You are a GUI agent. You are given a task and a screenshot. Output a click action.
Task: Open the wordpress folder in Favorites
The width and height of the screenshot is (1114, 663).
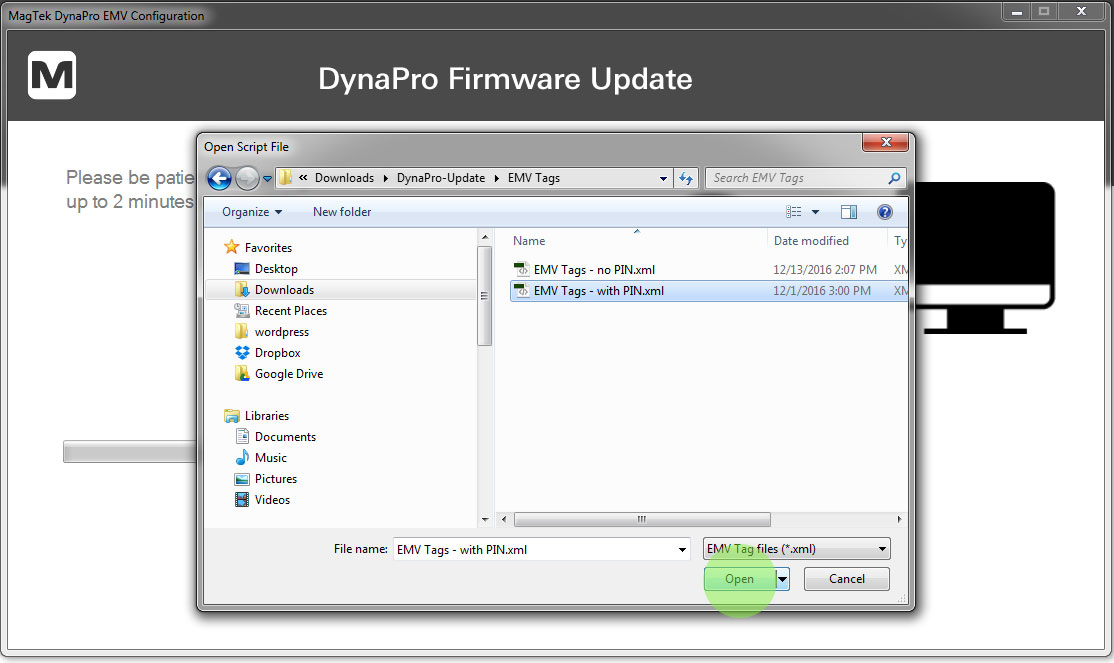tap(281, 332)
